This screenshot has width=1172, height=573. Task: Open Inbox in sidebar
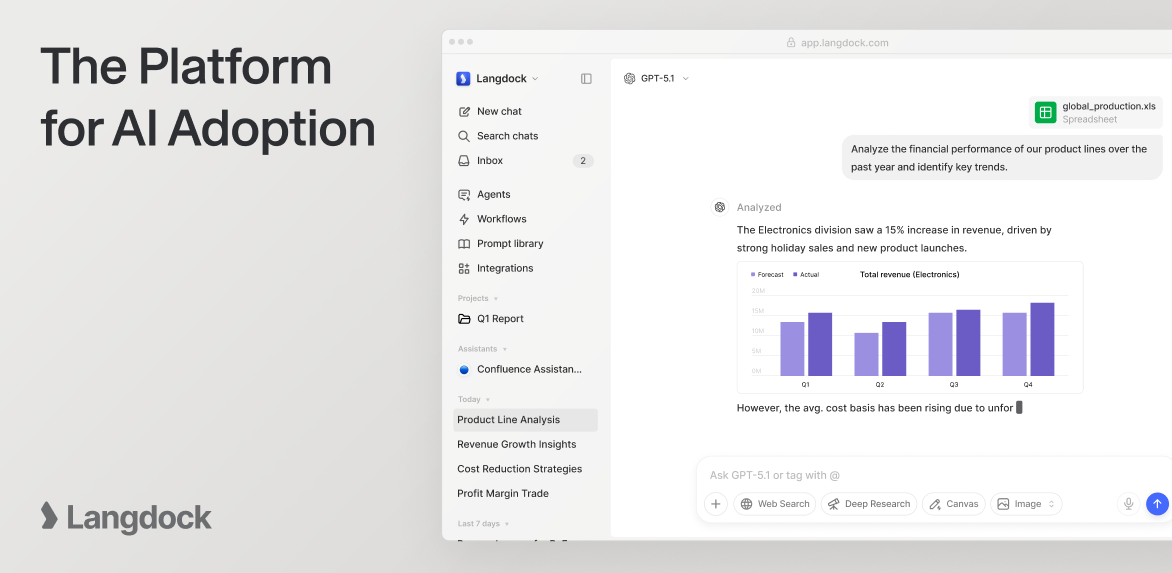pyautogui.click(x=525, y=161)
